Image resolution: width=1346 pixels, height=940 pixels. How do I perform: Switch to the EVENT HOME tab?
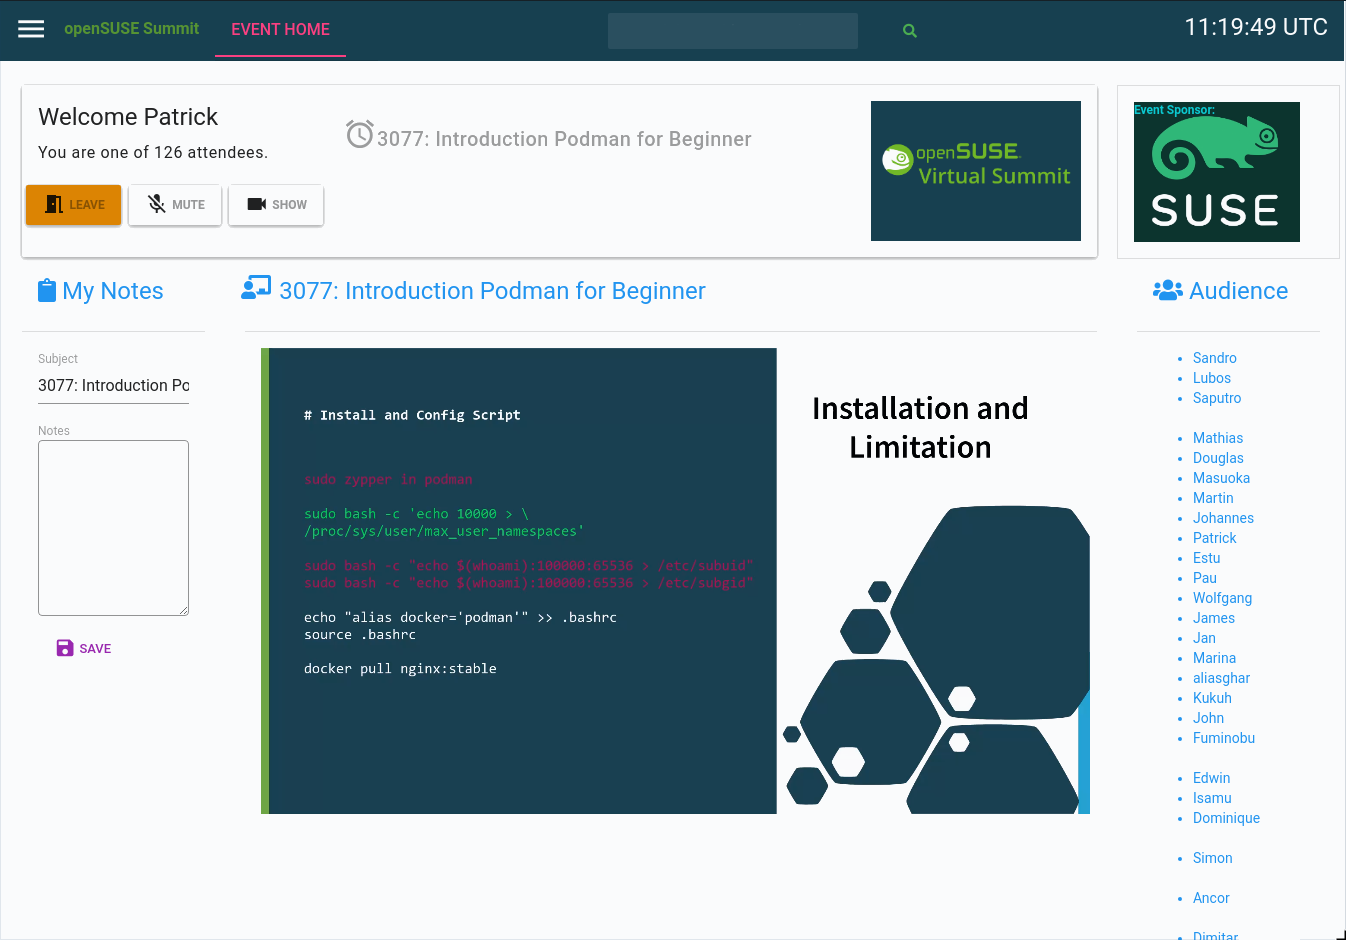[280, 29]
